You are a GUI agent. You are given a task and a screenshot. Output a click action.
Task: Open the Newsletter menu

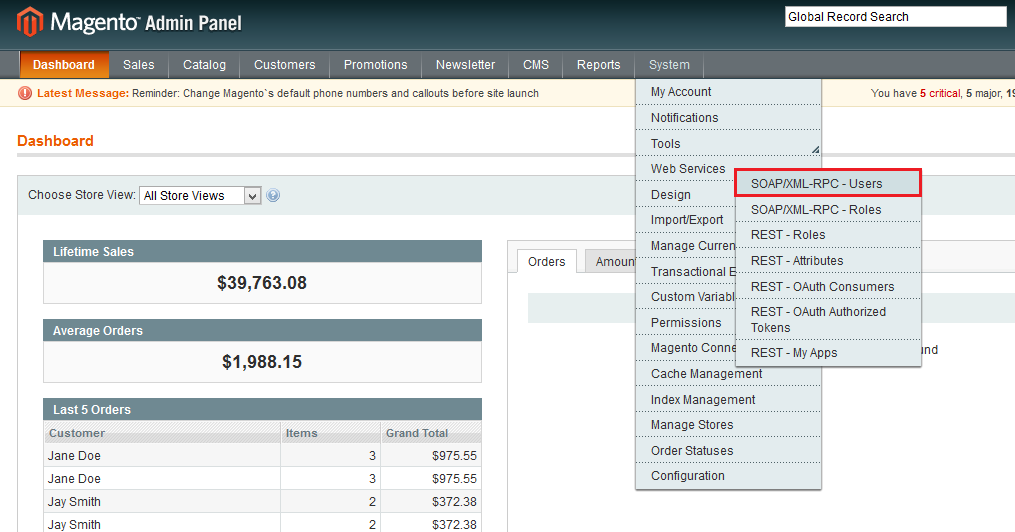[465, 65]
